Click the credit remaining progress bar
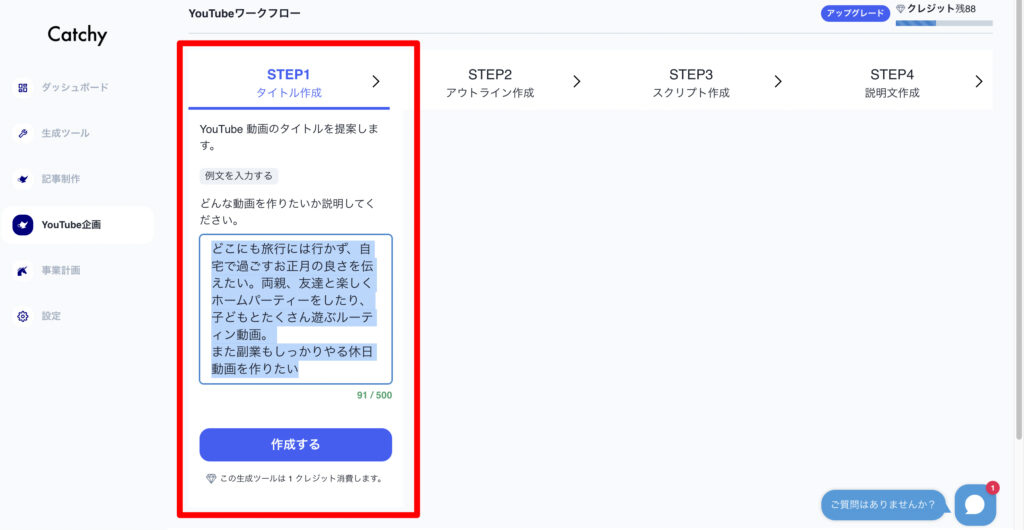This screenshot has height=530, width=1024. [944, 22]
